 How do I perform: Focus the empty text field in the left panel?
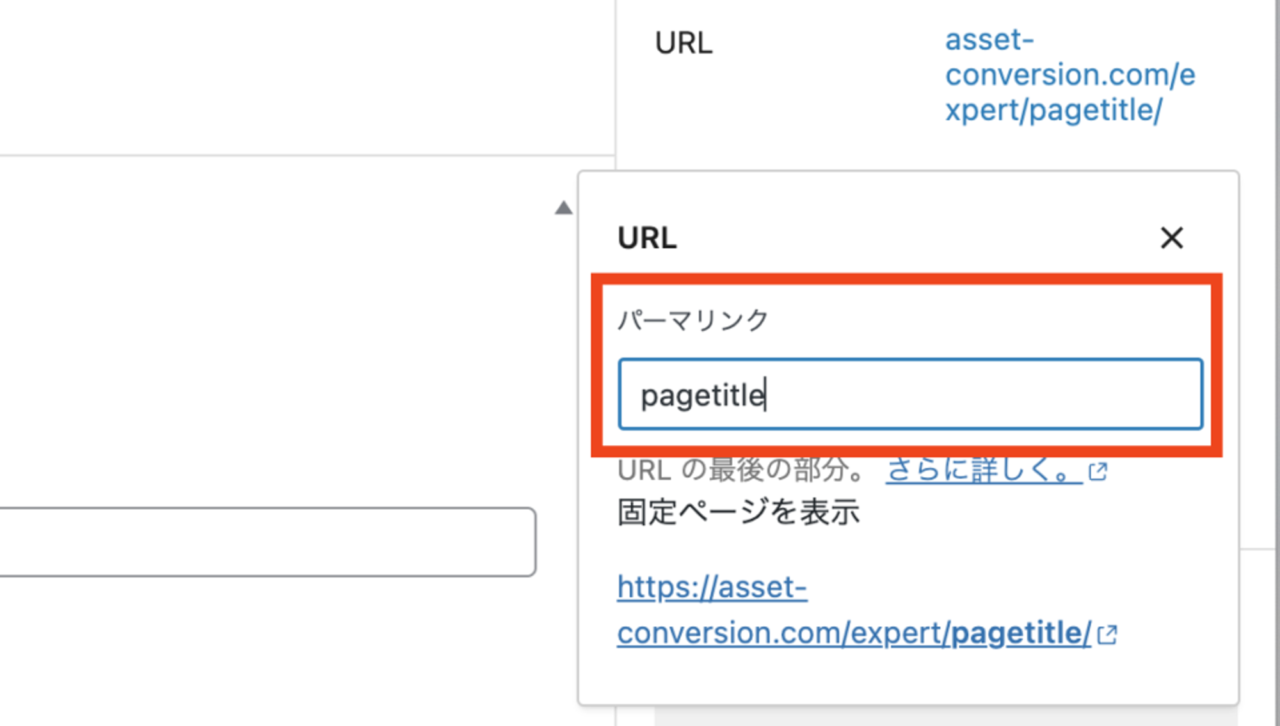tap(267, 542)
